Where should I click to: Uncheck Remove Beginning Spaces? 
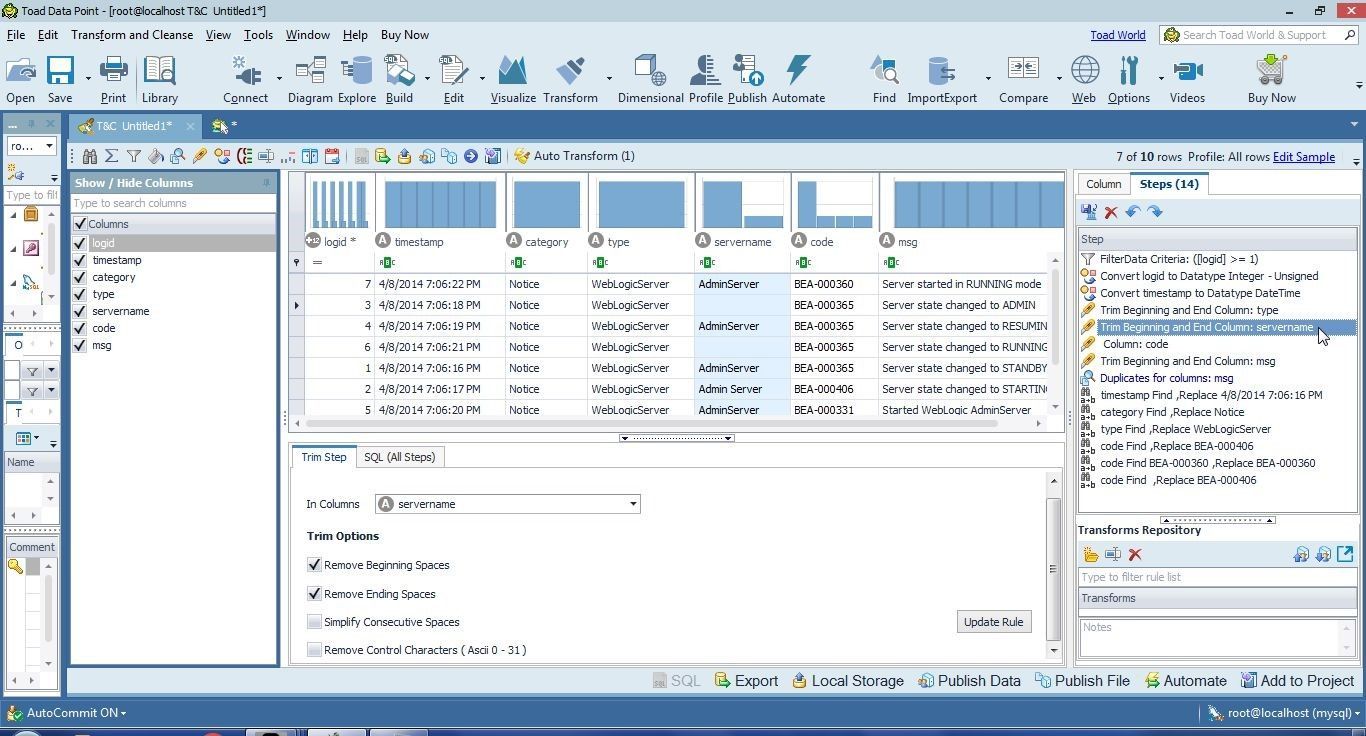pos(314,565)
